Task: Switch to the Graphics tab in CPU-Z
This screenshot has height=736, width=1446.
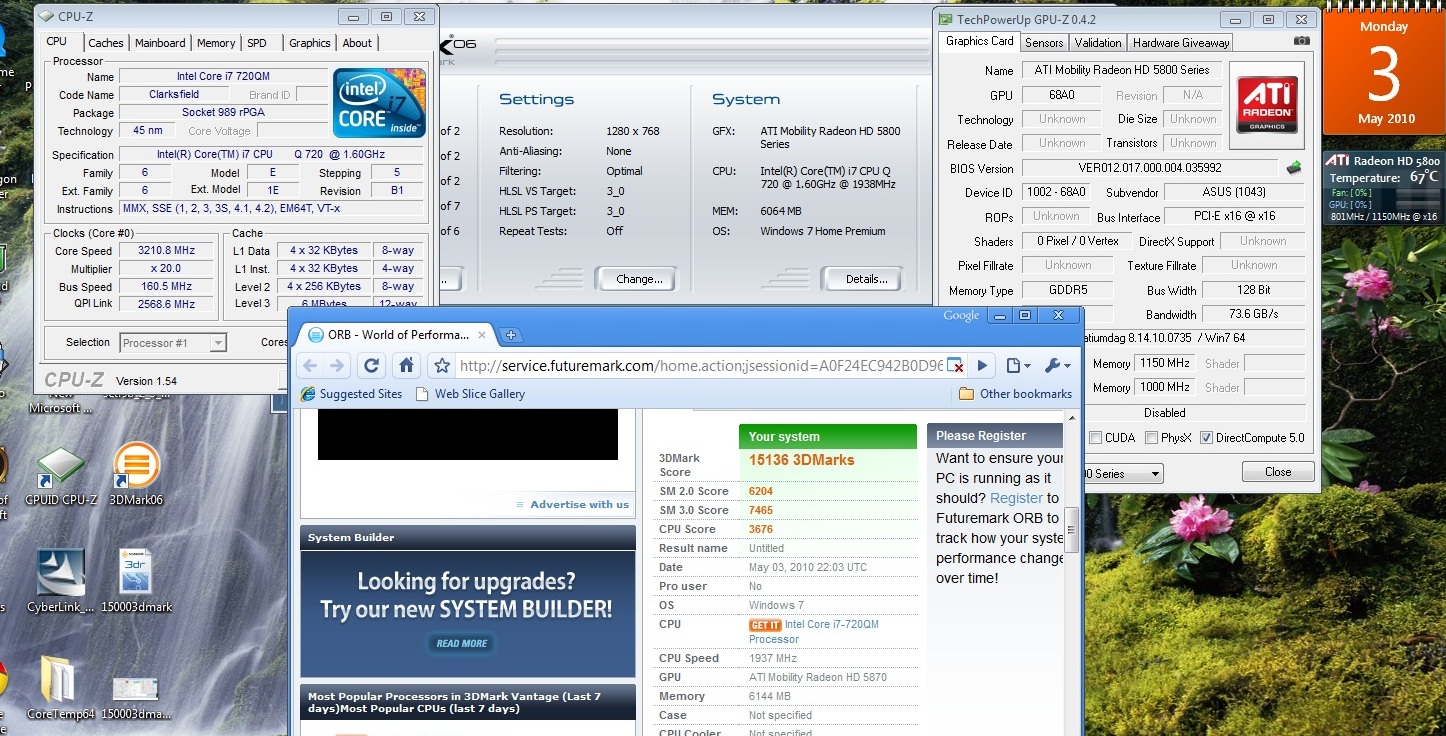Action: pos(310,43)
